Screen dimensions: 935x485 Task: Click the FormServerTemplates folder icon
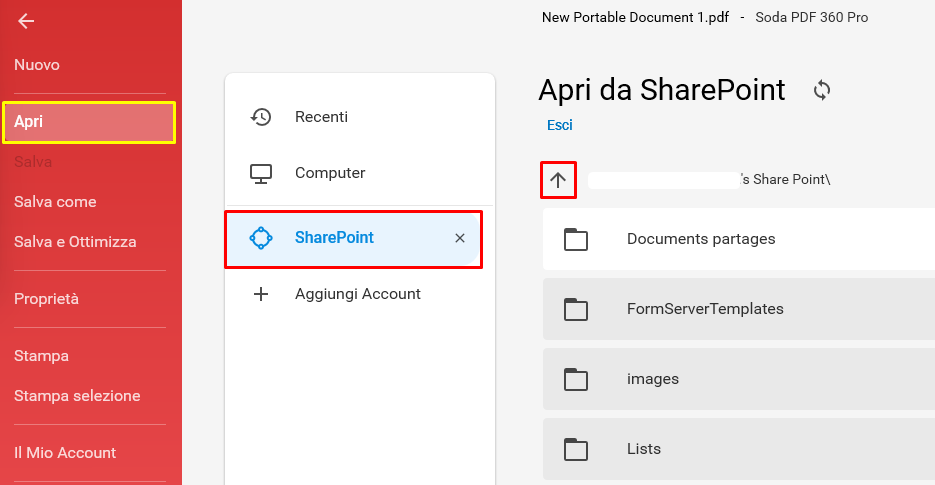click(x=576, y=309)
